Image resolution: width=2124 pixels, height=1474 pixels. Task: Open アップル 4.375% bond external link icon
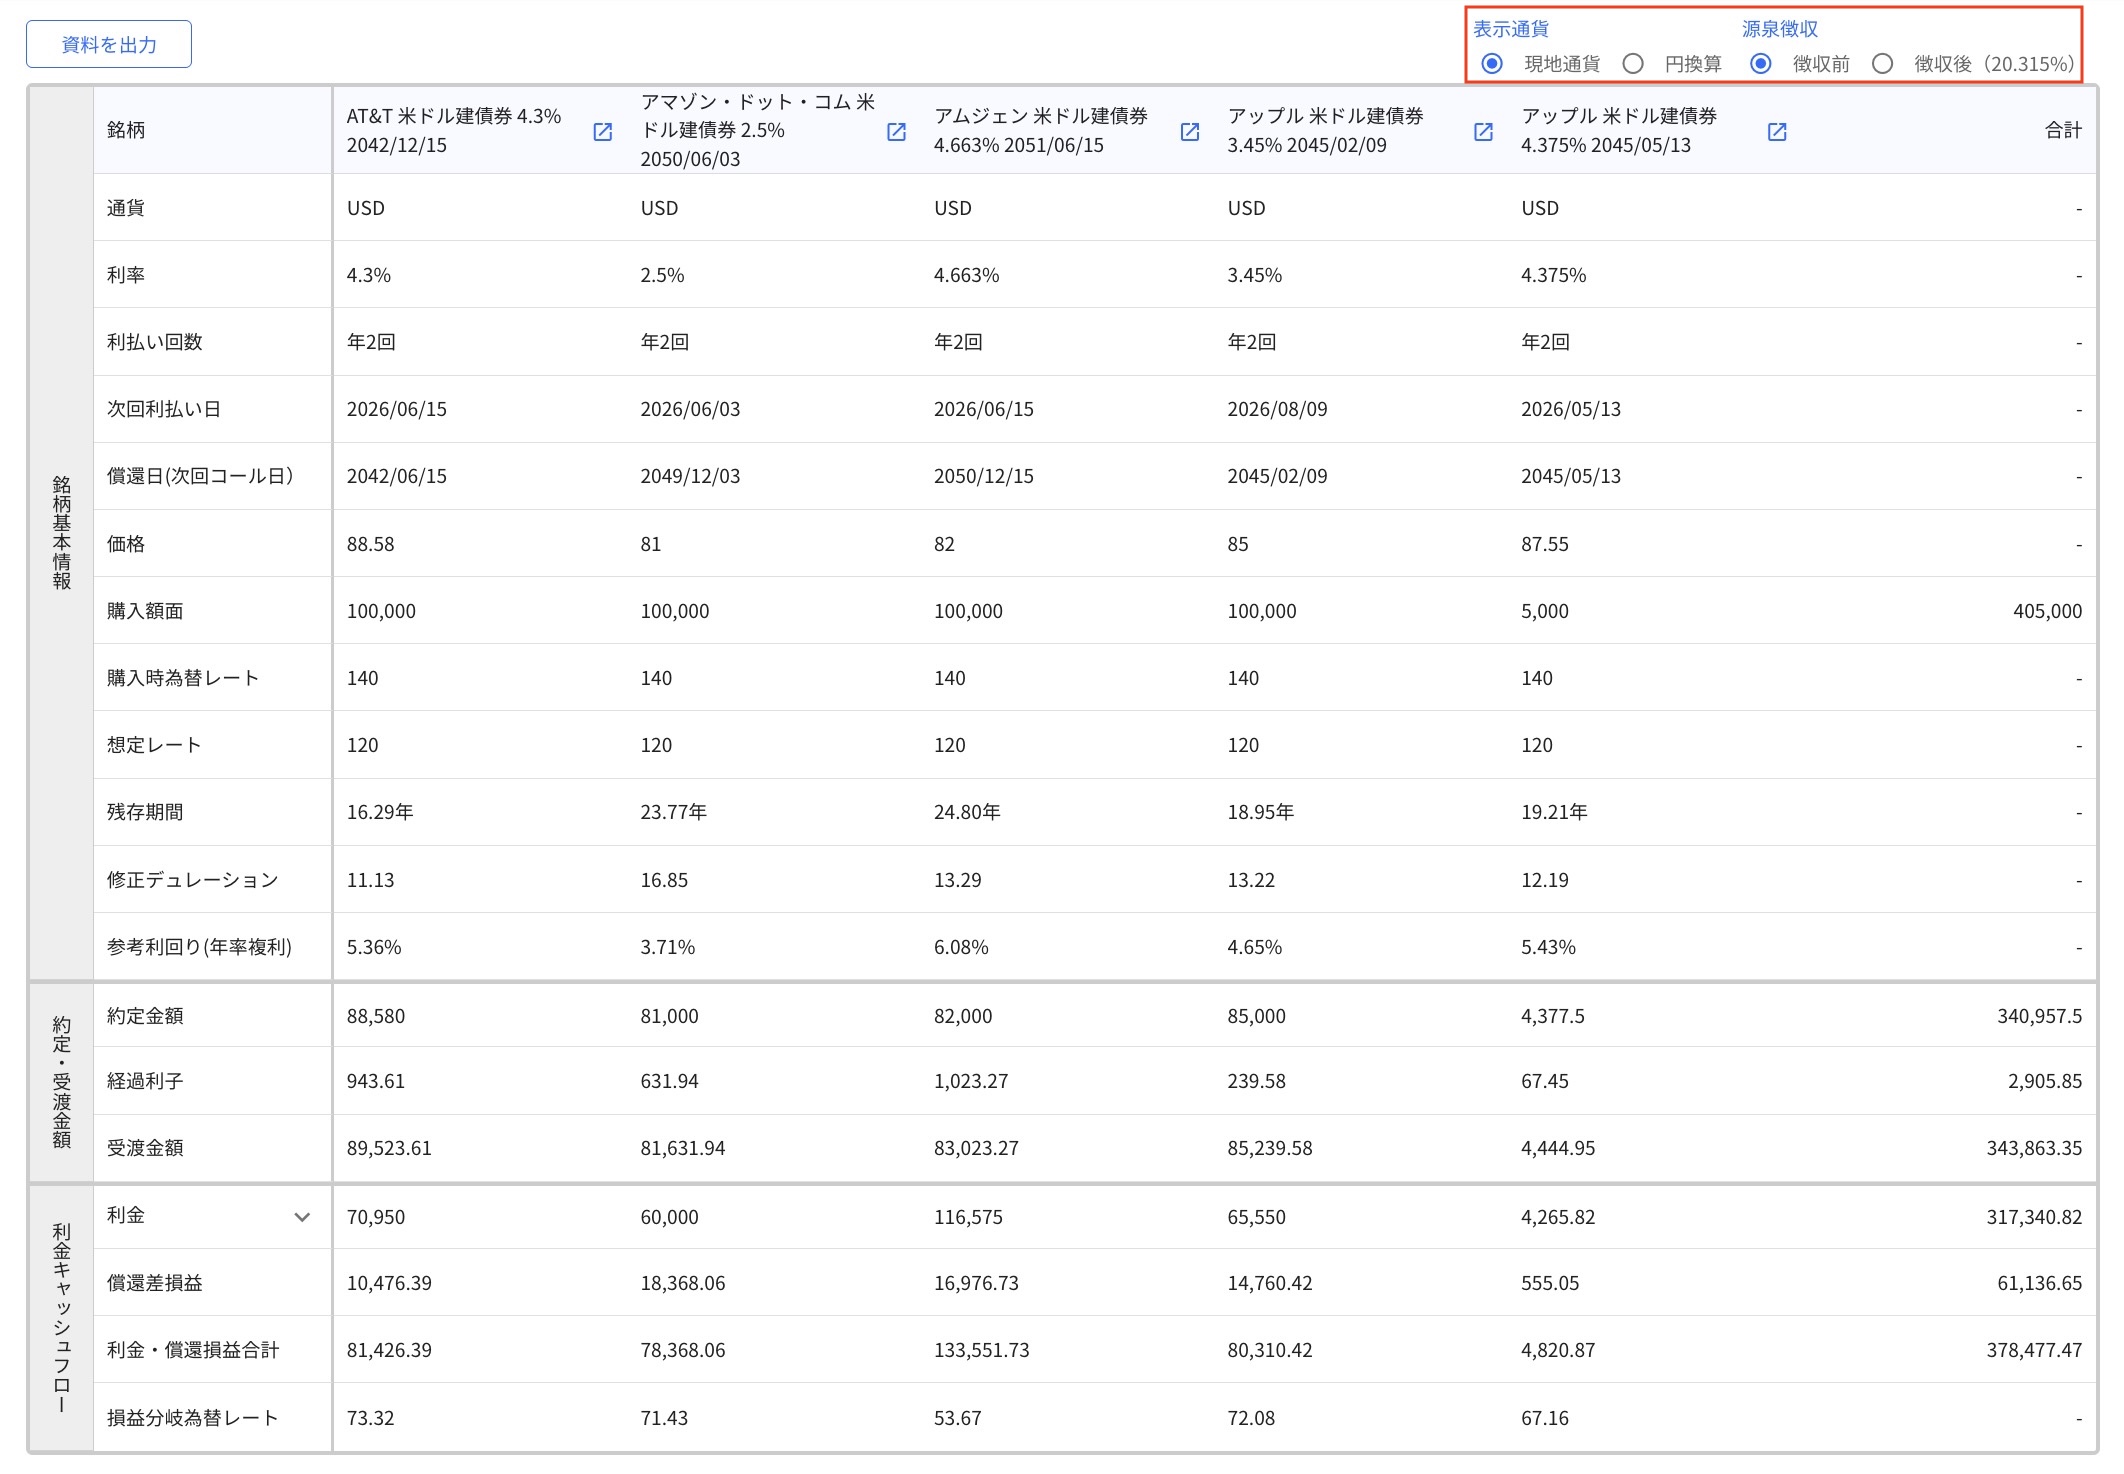point(1776,131)
